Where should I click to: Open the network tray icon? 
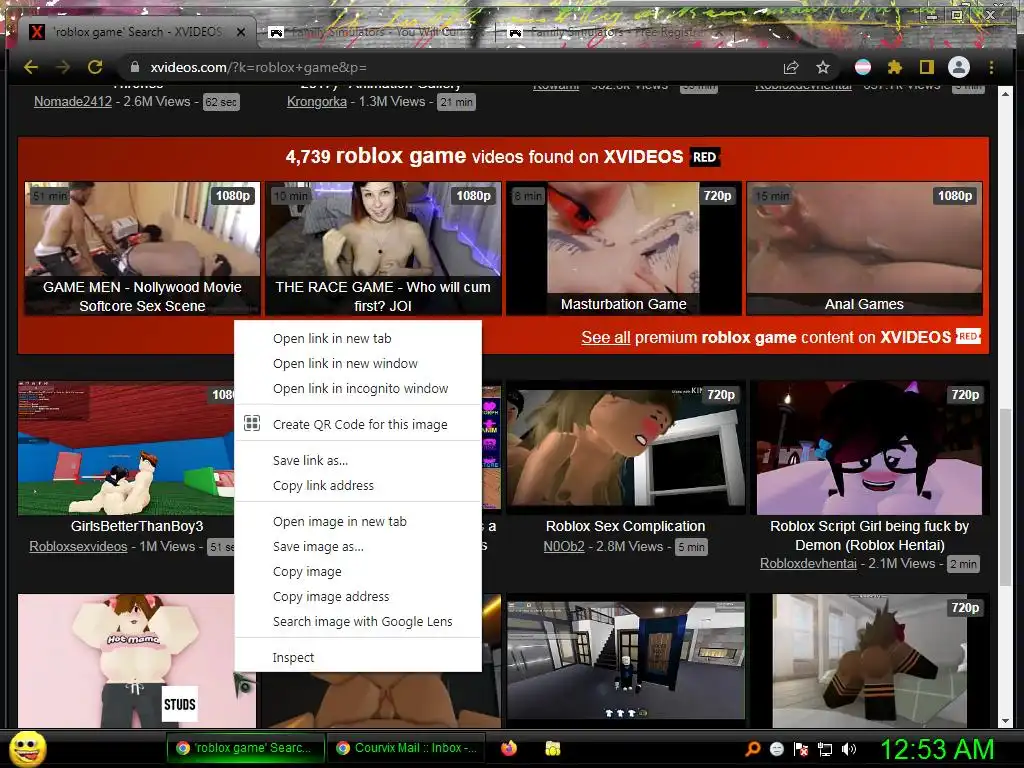pos(825,749)
